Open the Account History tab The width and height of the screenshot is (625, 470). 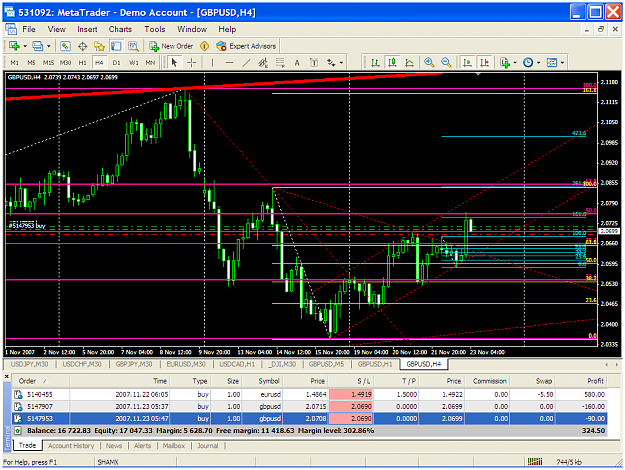(71, 446)
